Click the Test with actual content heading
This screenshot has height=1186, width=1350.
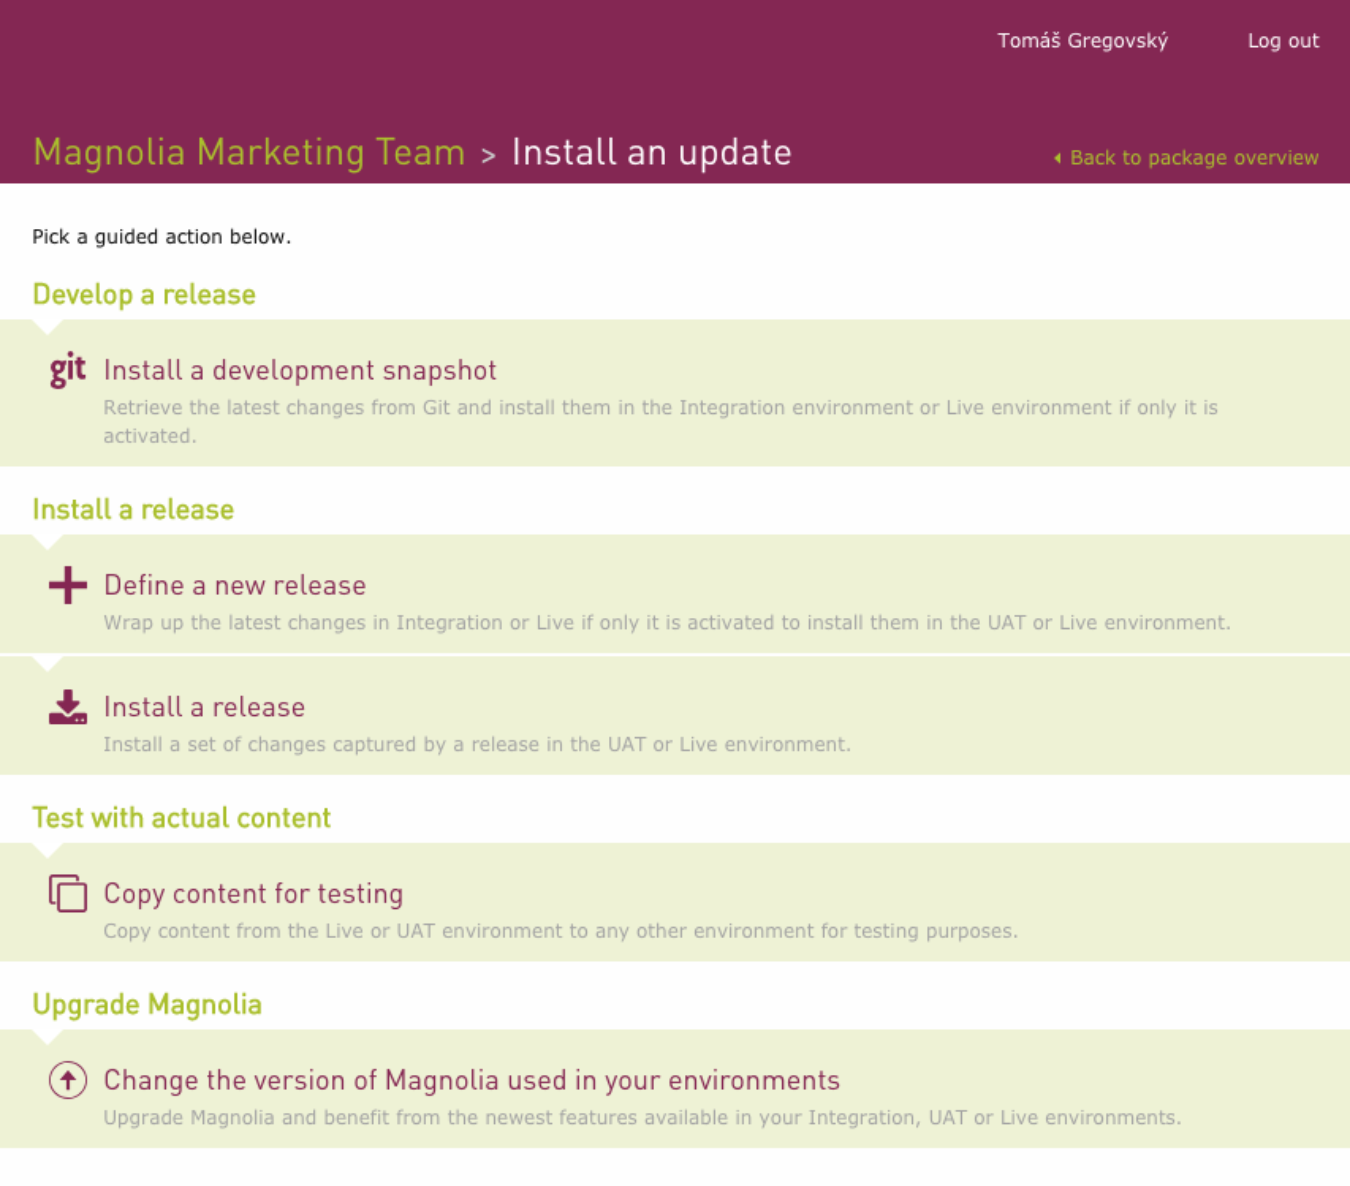tap(181, 818)
